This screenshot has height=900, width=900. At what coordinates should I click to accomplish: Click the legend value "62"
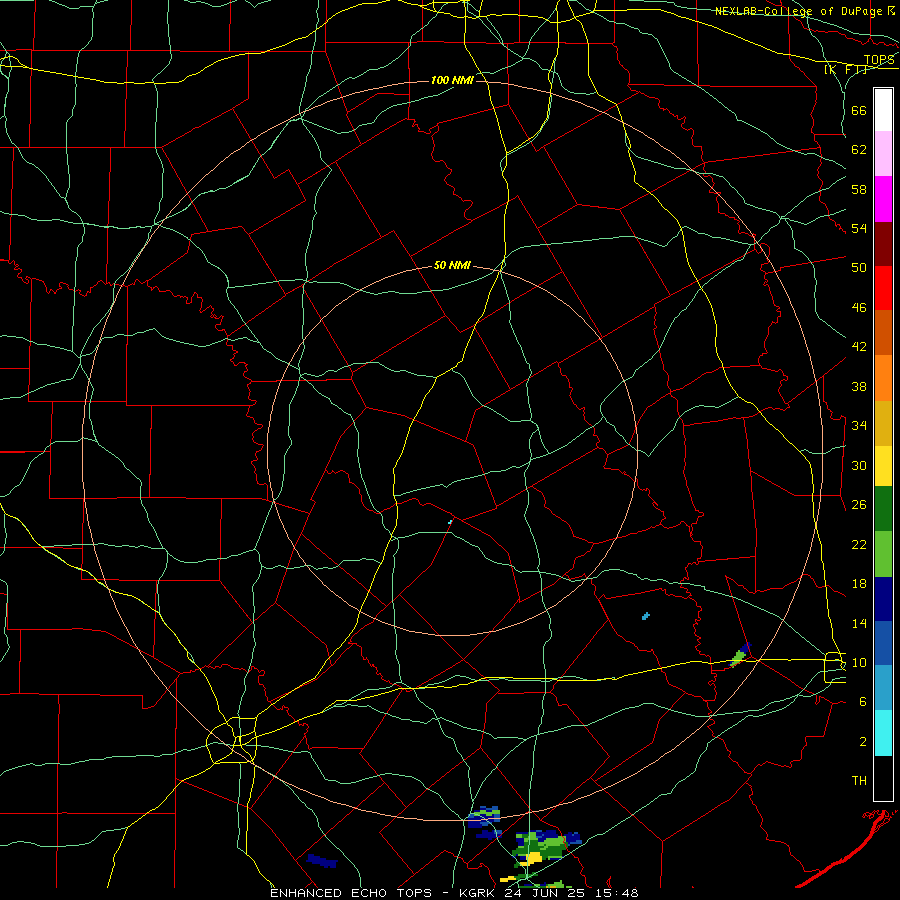click(859, 150)
